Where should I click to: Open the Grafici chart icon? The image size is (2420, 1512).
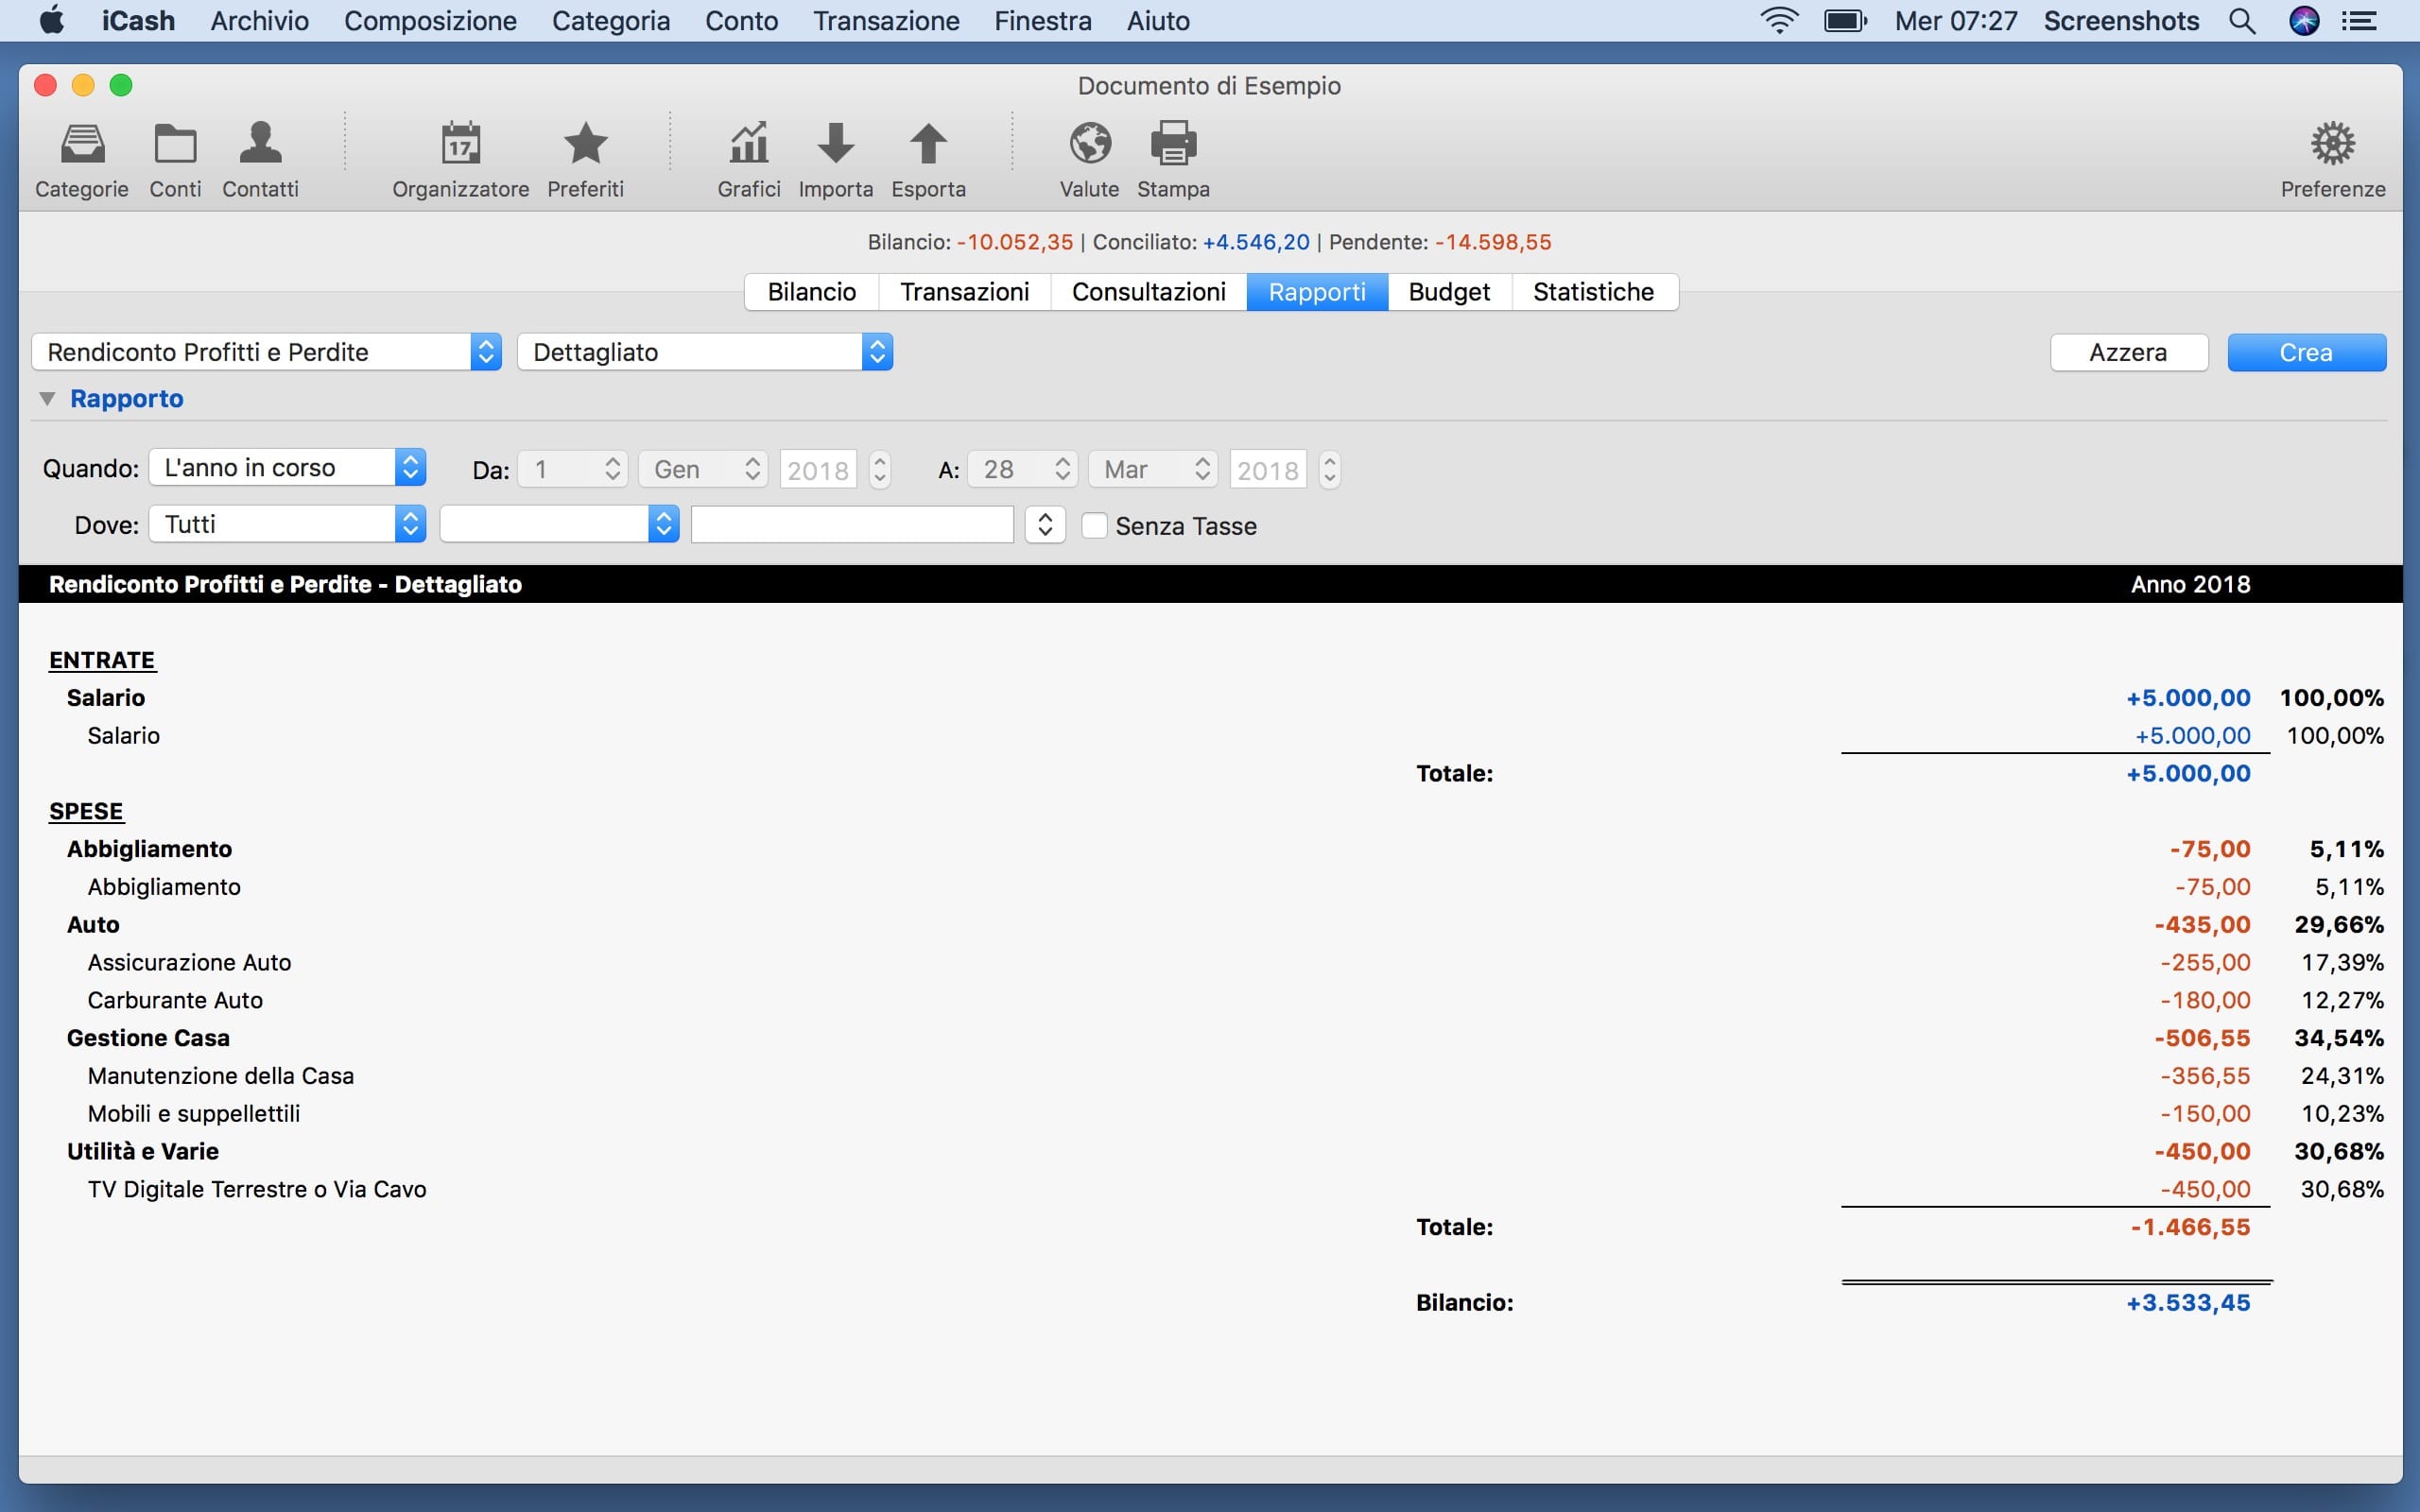(x=748, y=145)
